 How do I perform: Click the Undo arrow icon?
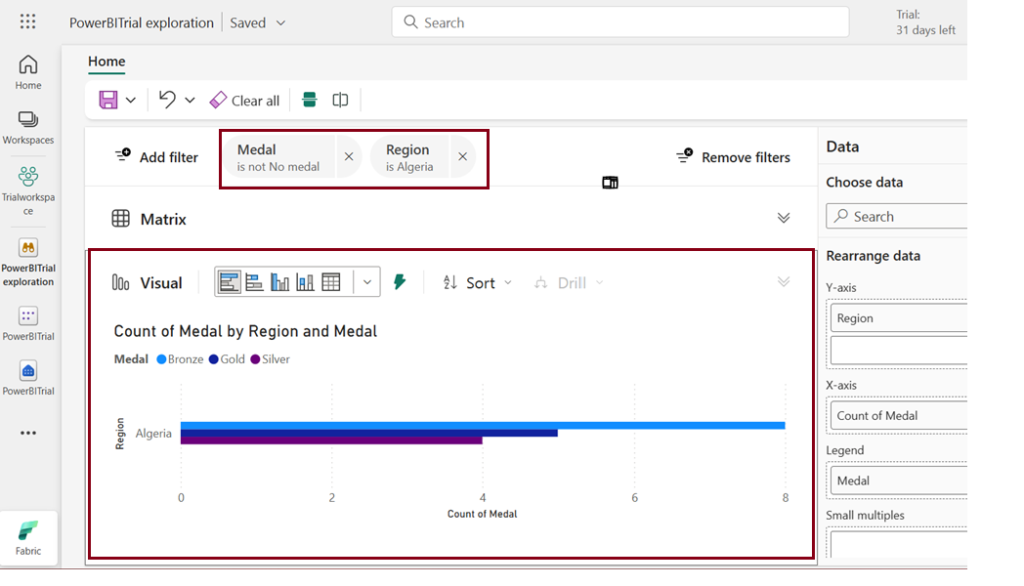168,100
